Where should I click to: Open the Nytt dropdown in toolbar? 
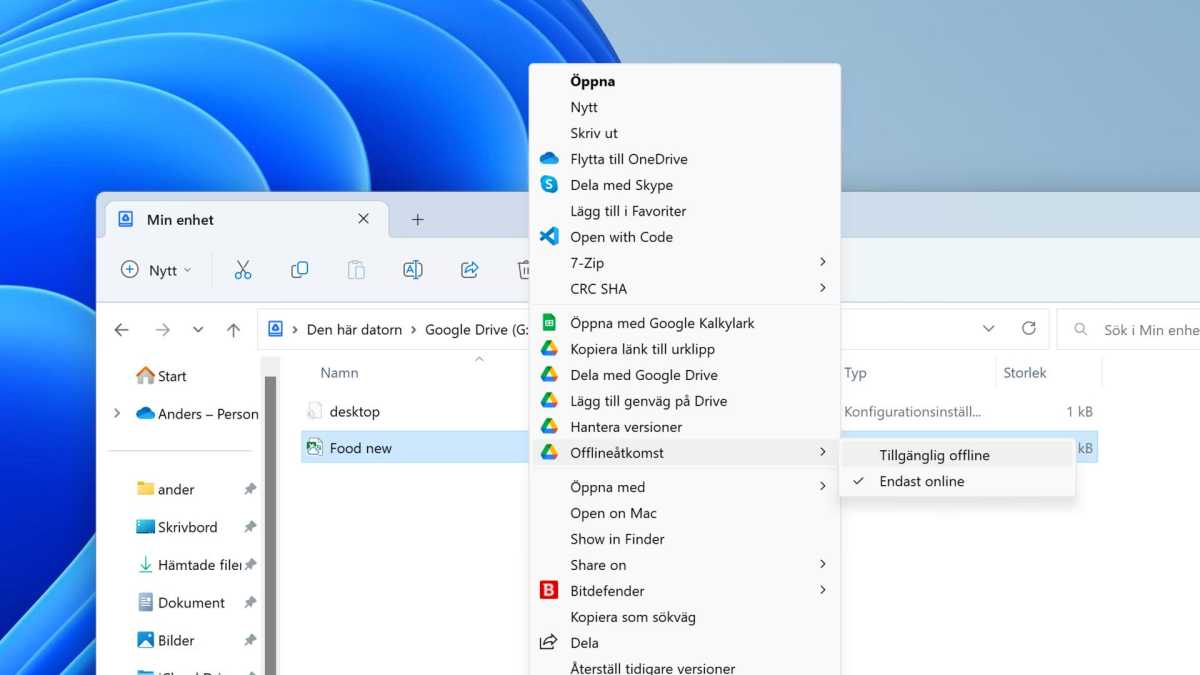pyautogui.click(x=156, y=270)
